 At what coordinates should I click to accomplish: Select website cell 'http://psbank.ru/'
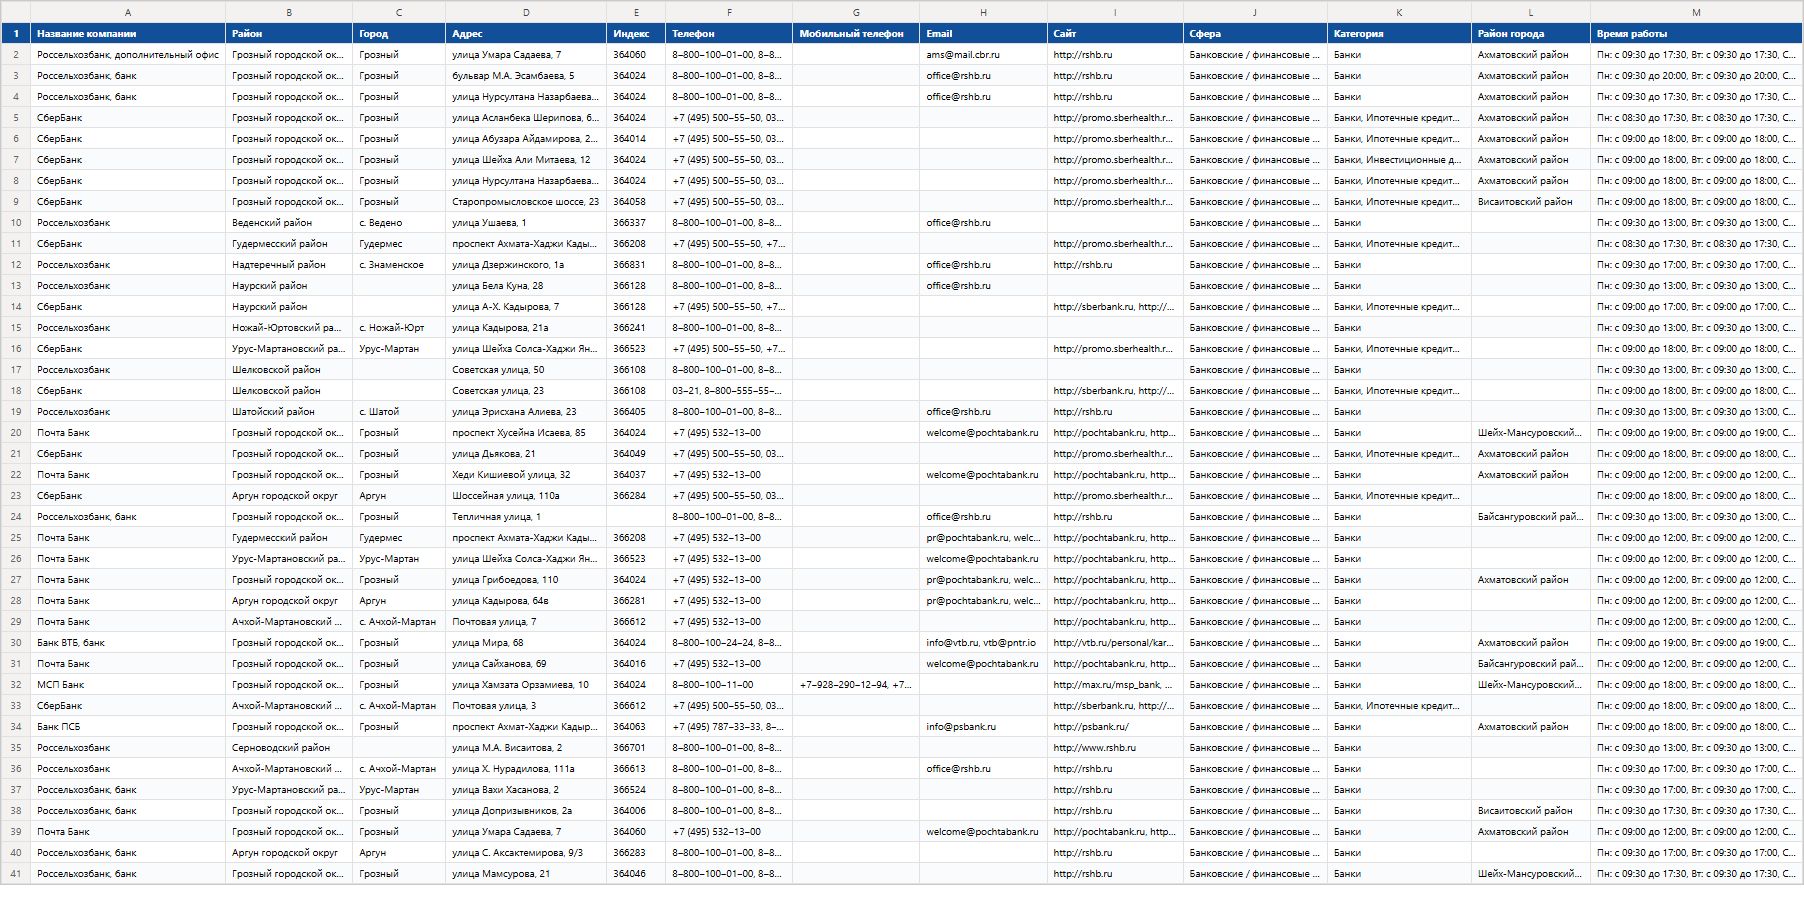click(x=1115, y=727)
